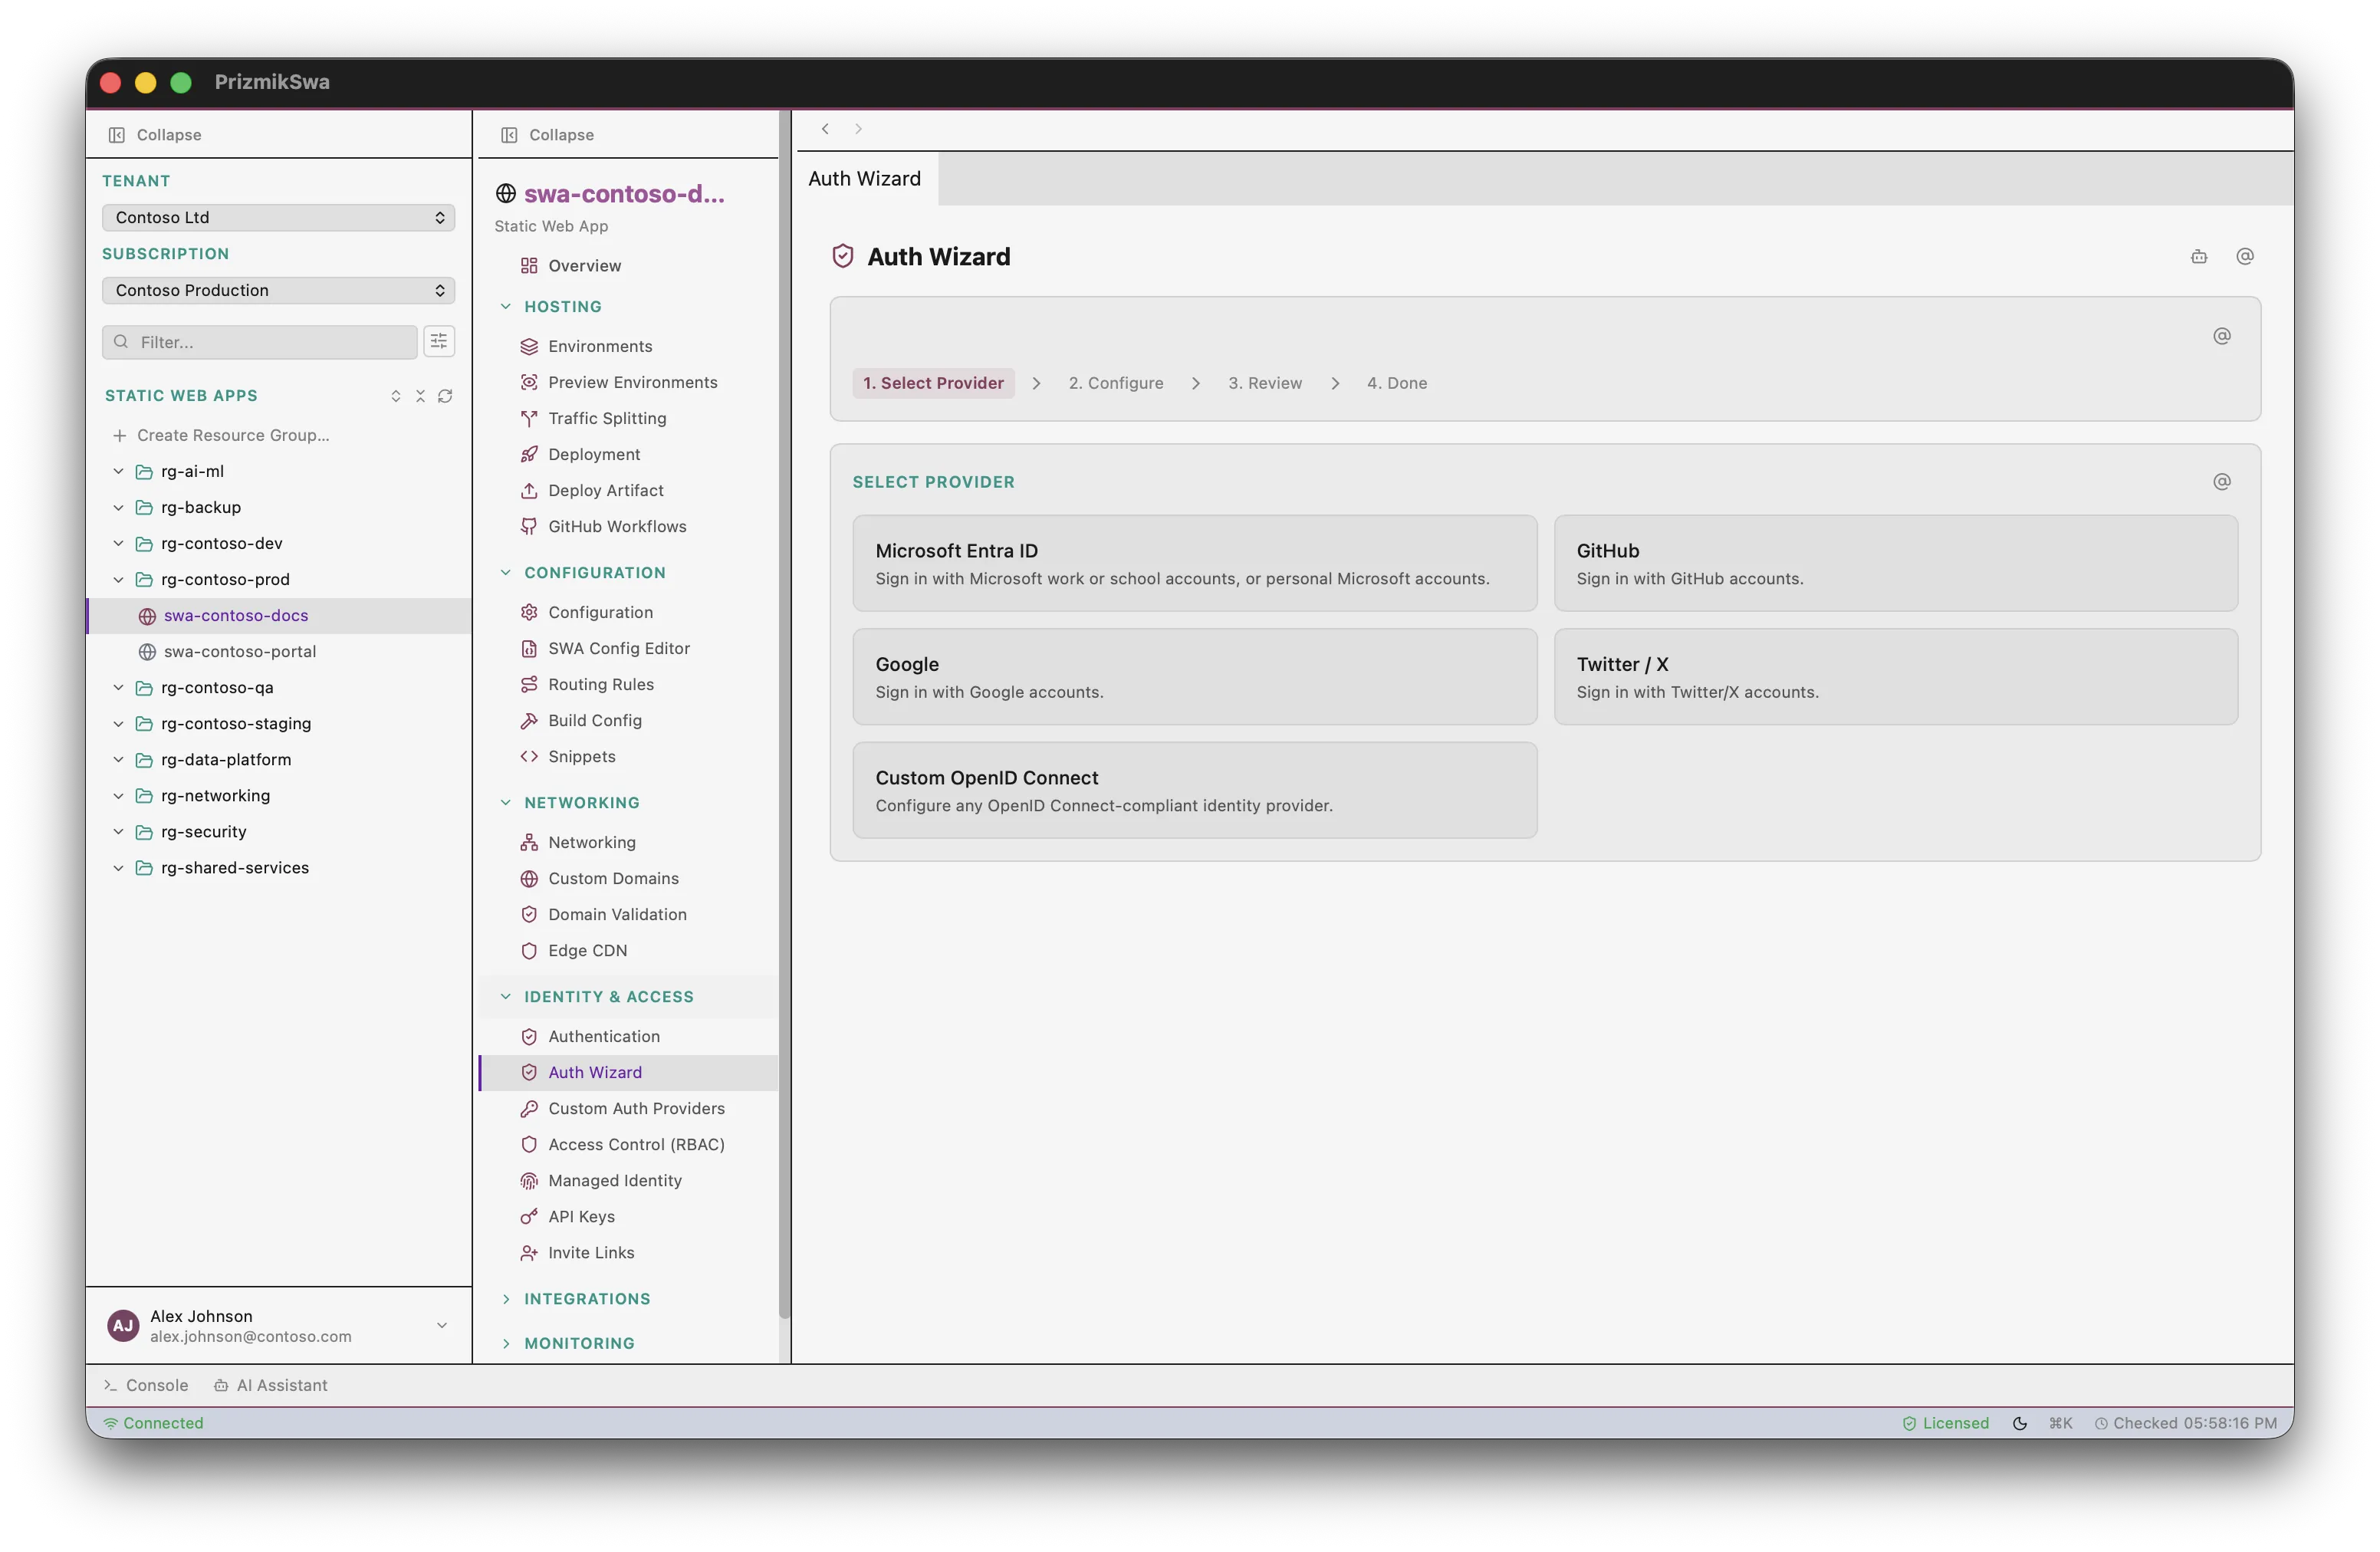Toggle the rg-ai-ml resource group
The width and height of the screenshot is (2380, 1552).
click(118, 471)
